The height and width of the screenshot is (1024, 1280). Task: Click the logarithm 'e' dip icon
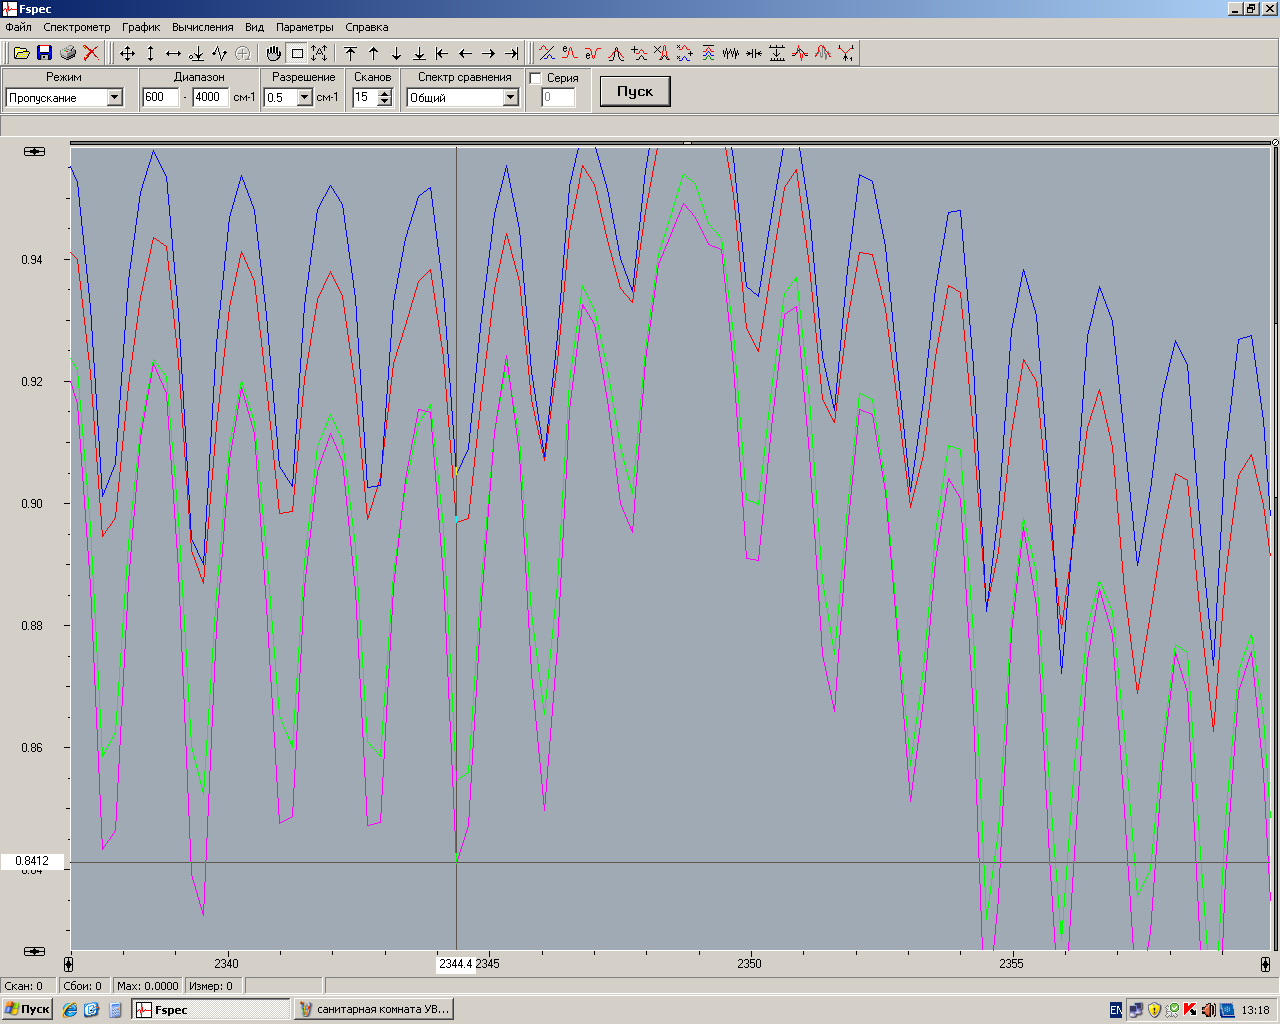(x=593, y=53)
